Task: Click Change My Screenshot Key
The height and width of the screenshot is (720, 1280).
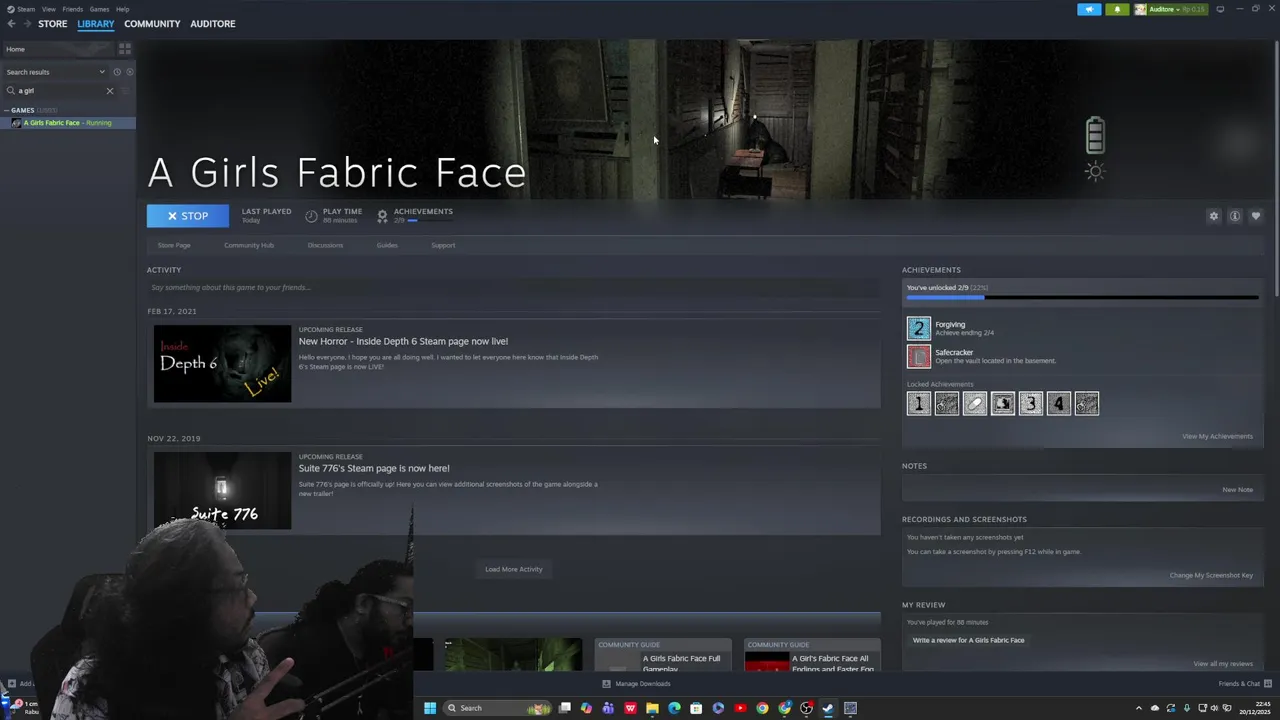Action: [x=1211, y=575]
